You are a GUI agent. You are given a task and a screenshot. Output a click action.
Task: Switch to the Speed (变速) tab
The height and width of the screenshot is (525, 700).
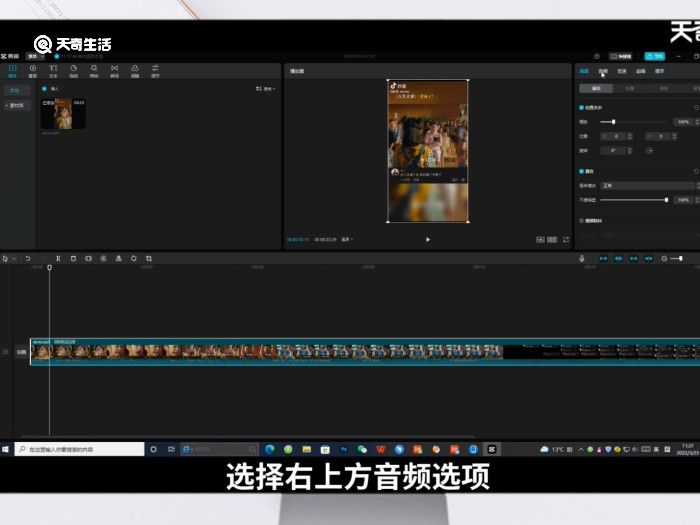click(x=621, y=71)
